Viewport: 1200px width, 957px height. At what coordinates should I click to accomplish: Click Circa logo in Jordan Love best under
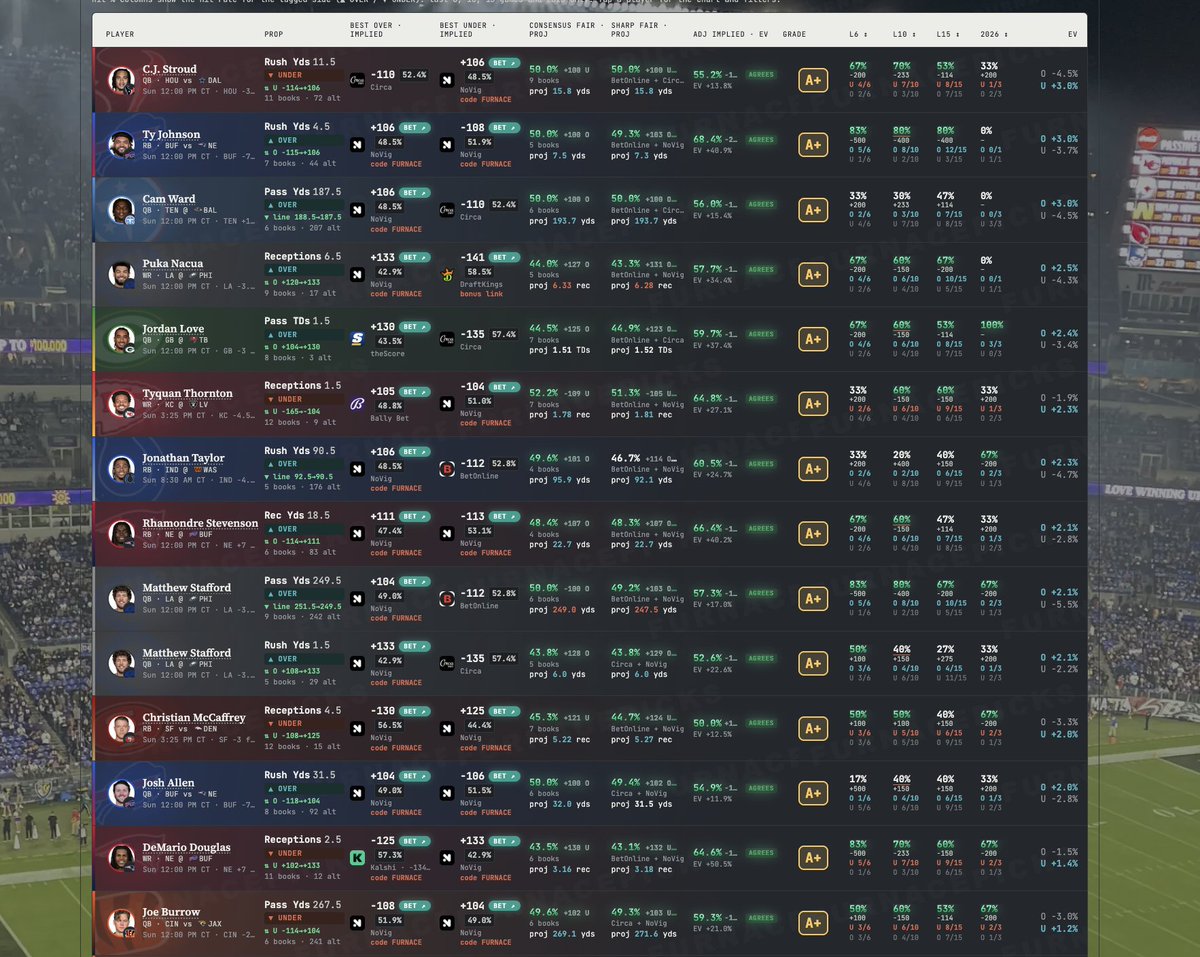447,340
